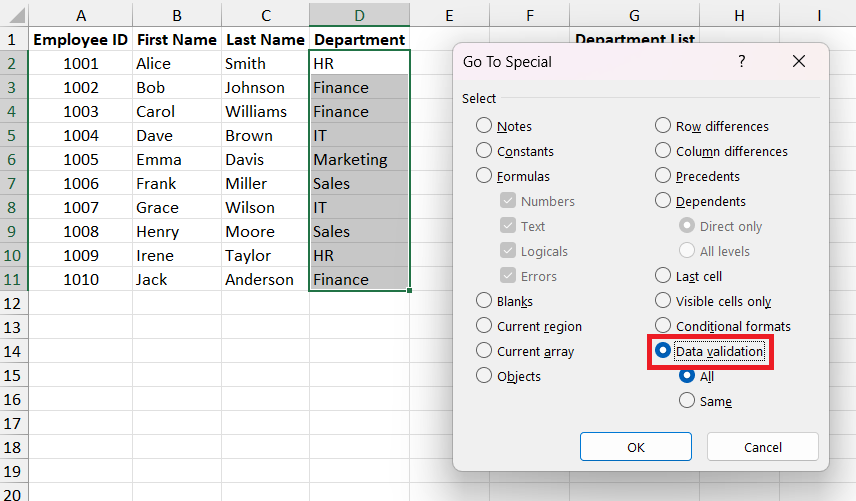The image size is (856, 501).
Task: Select column A header
Action: [81, 15]
